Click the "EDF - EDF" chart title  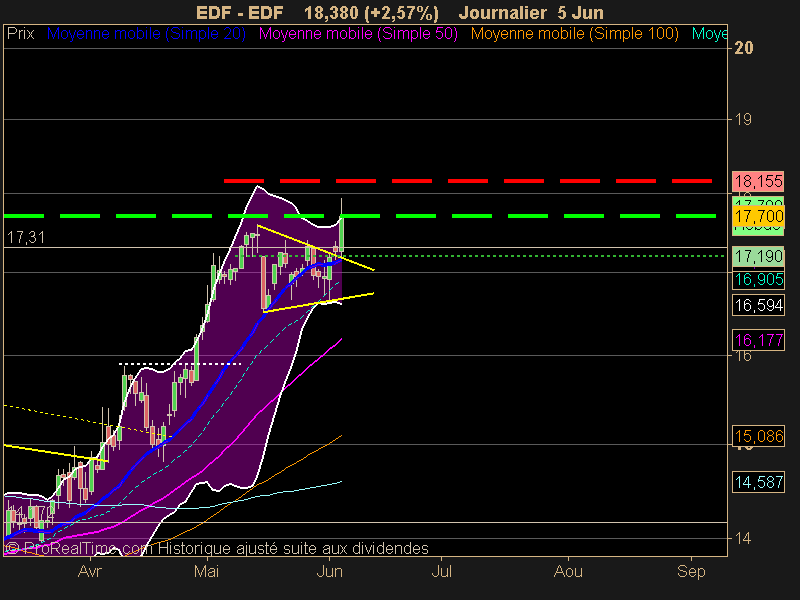tap(239, 12)
